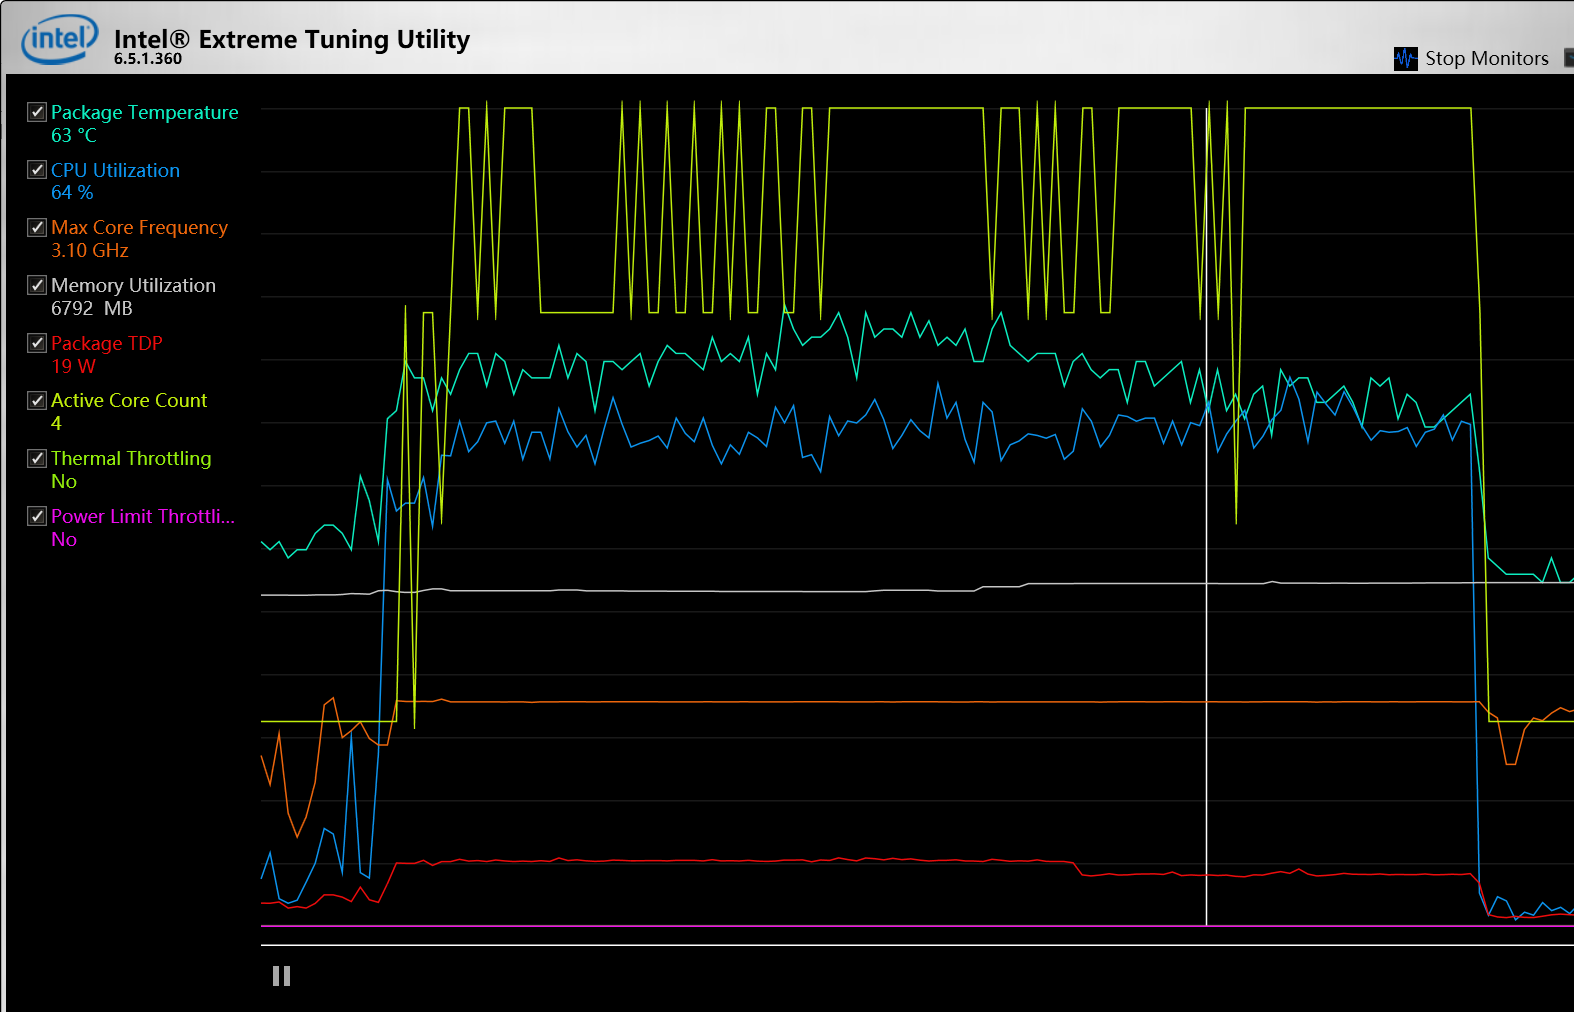Viewport: 1574px width, 1012px height.
Task: Click the 6792 MB memory value
Action: [x=92, y=308]
